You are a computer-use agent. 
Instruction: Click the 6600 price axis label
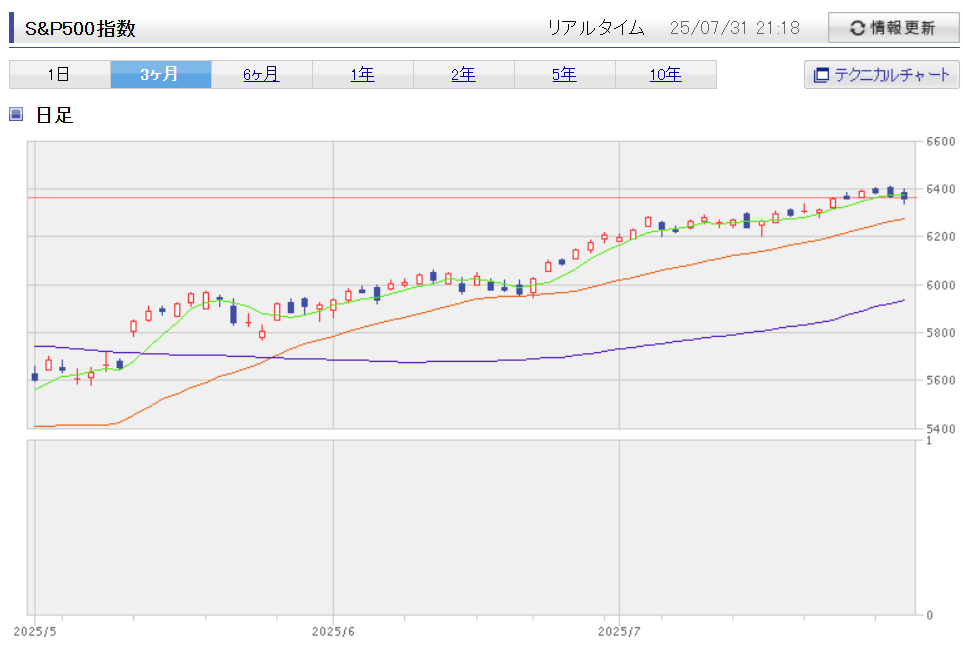pos(941,142)
